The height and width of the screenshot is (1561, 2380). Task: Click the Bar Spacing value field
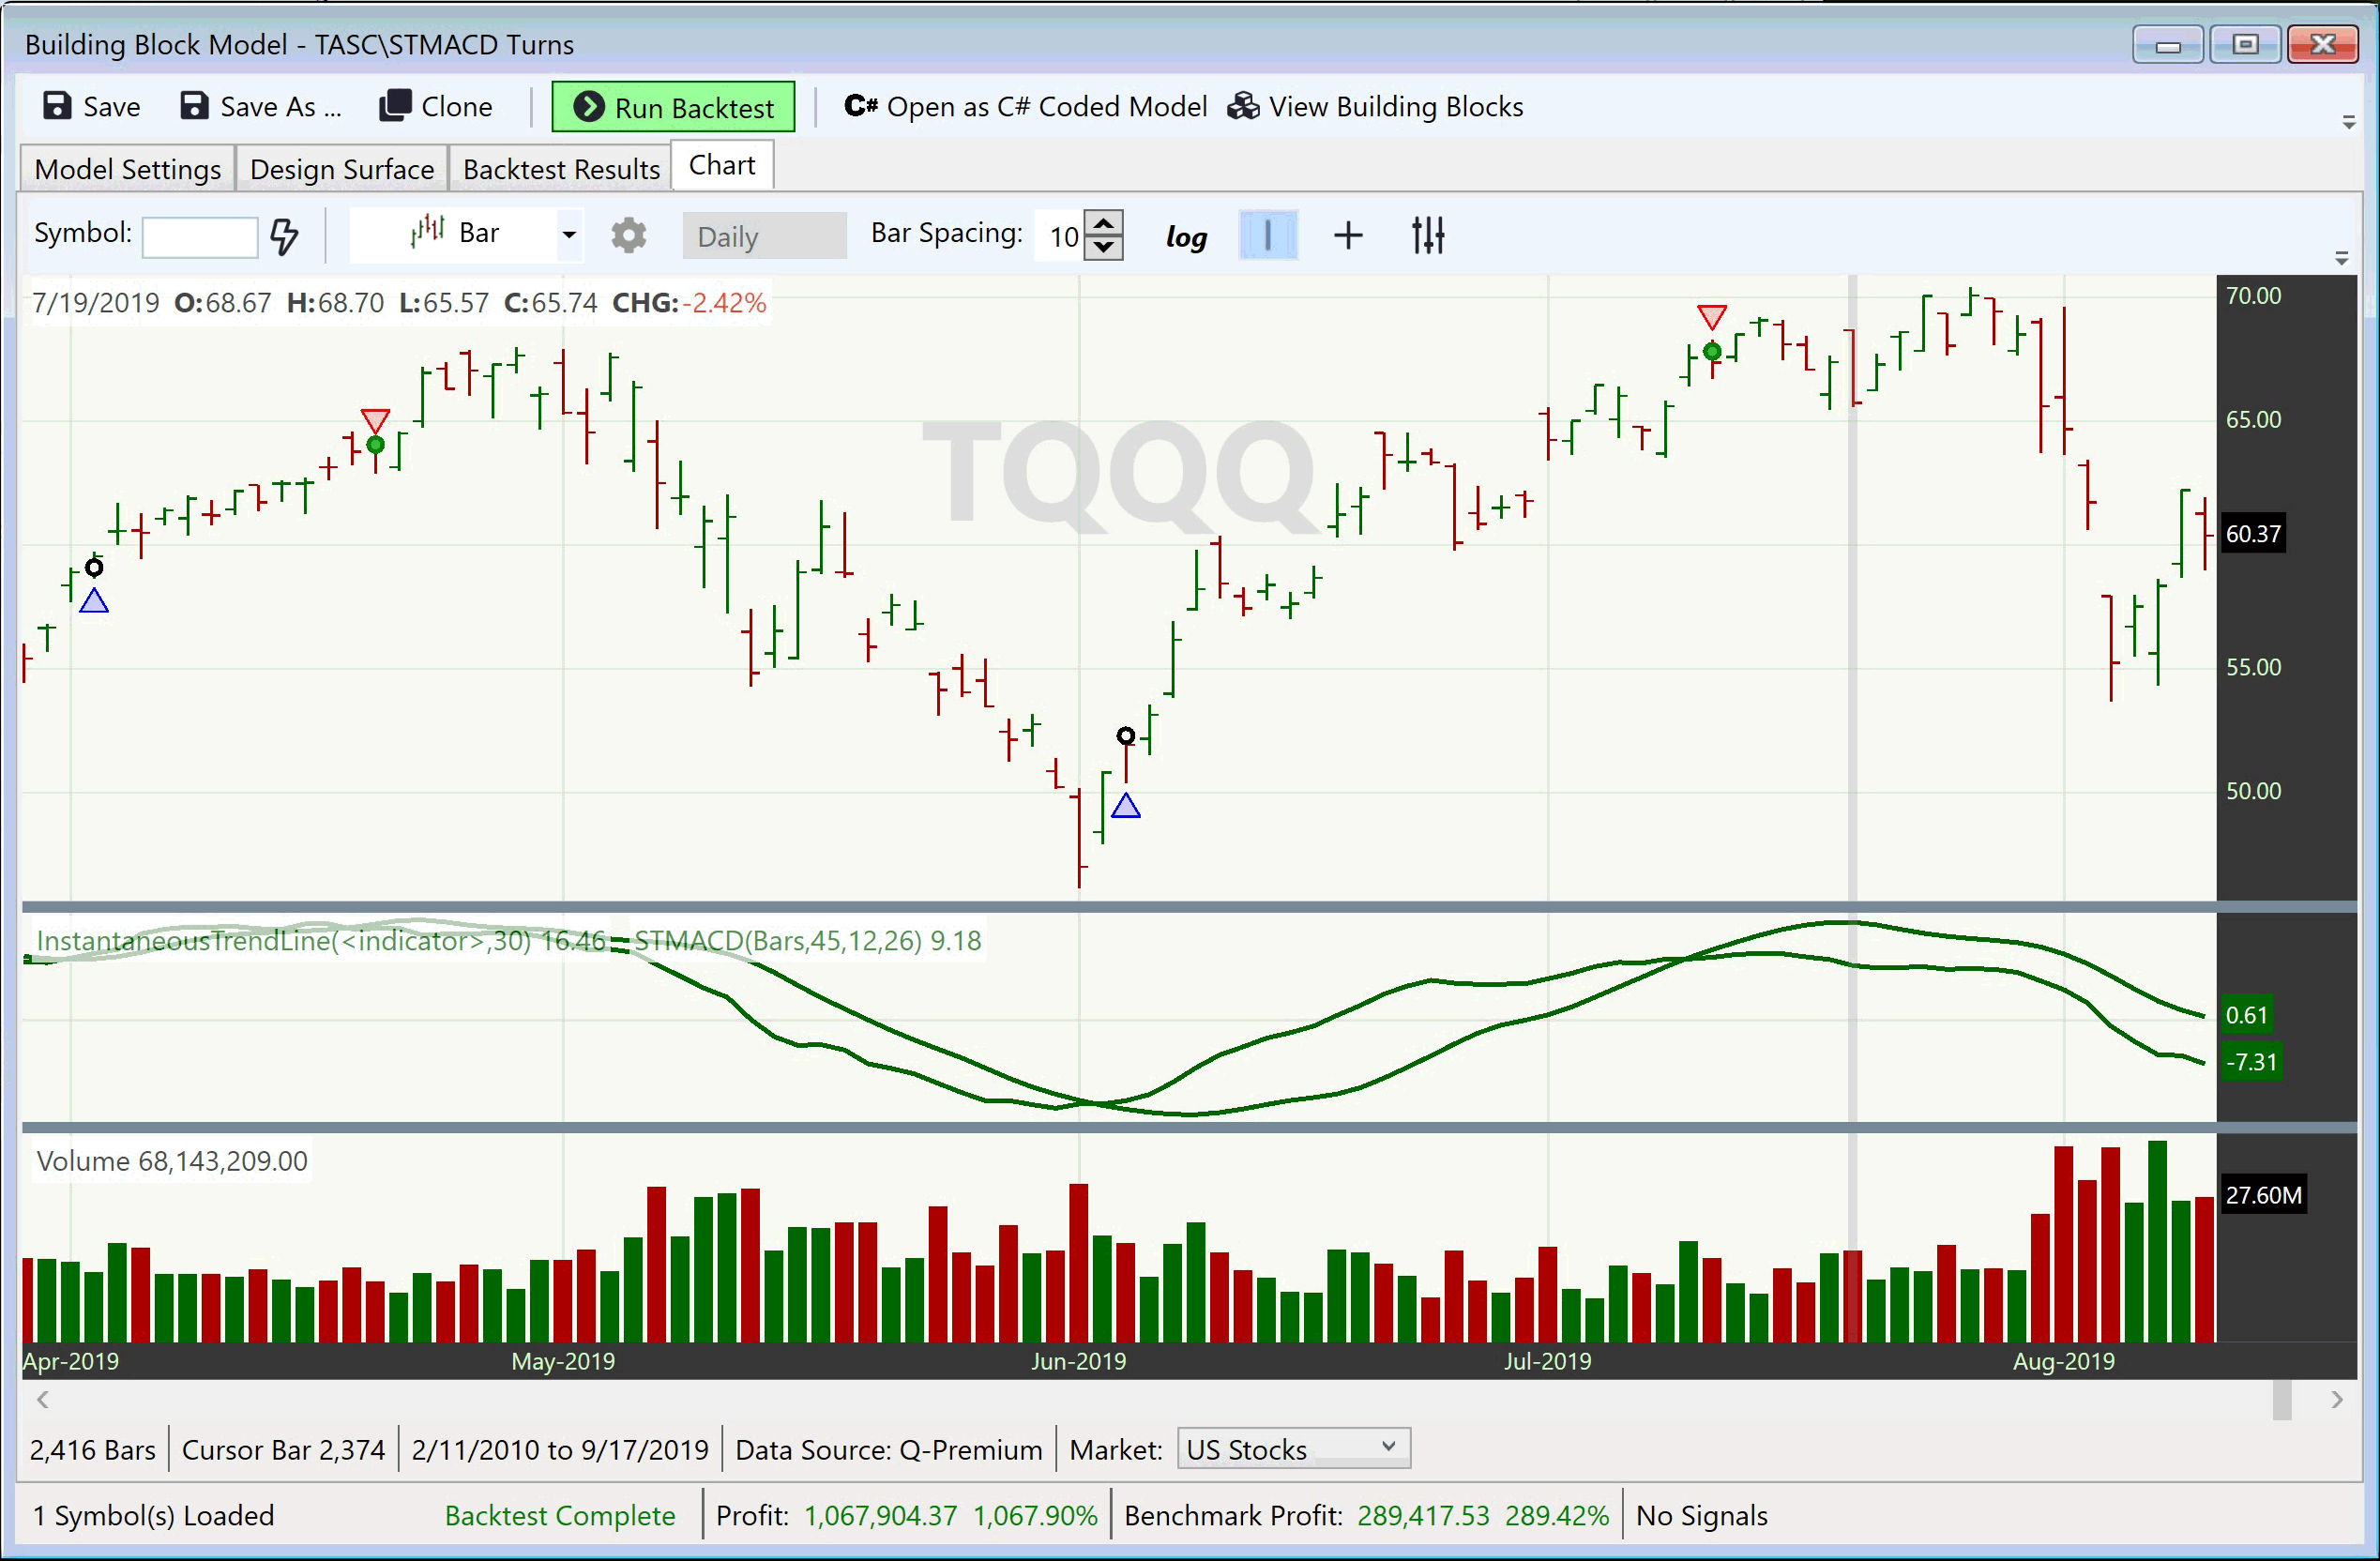(x=1059, y=236)
